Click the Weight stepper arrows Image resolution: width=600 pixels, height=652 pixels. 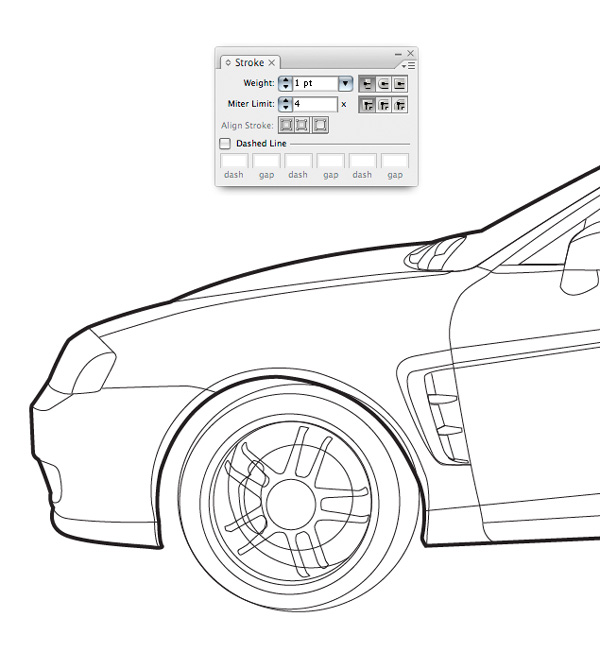(x=285, y=84)
